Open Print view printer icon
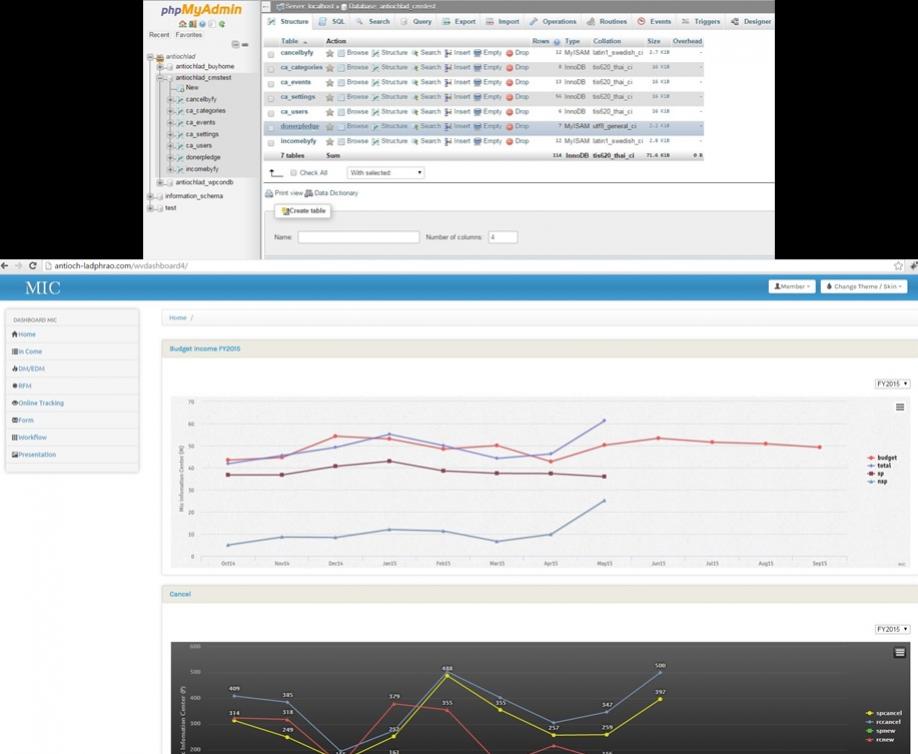Image resolution: width=918 pixels, height=754 pixels. [x=269, y=193]
